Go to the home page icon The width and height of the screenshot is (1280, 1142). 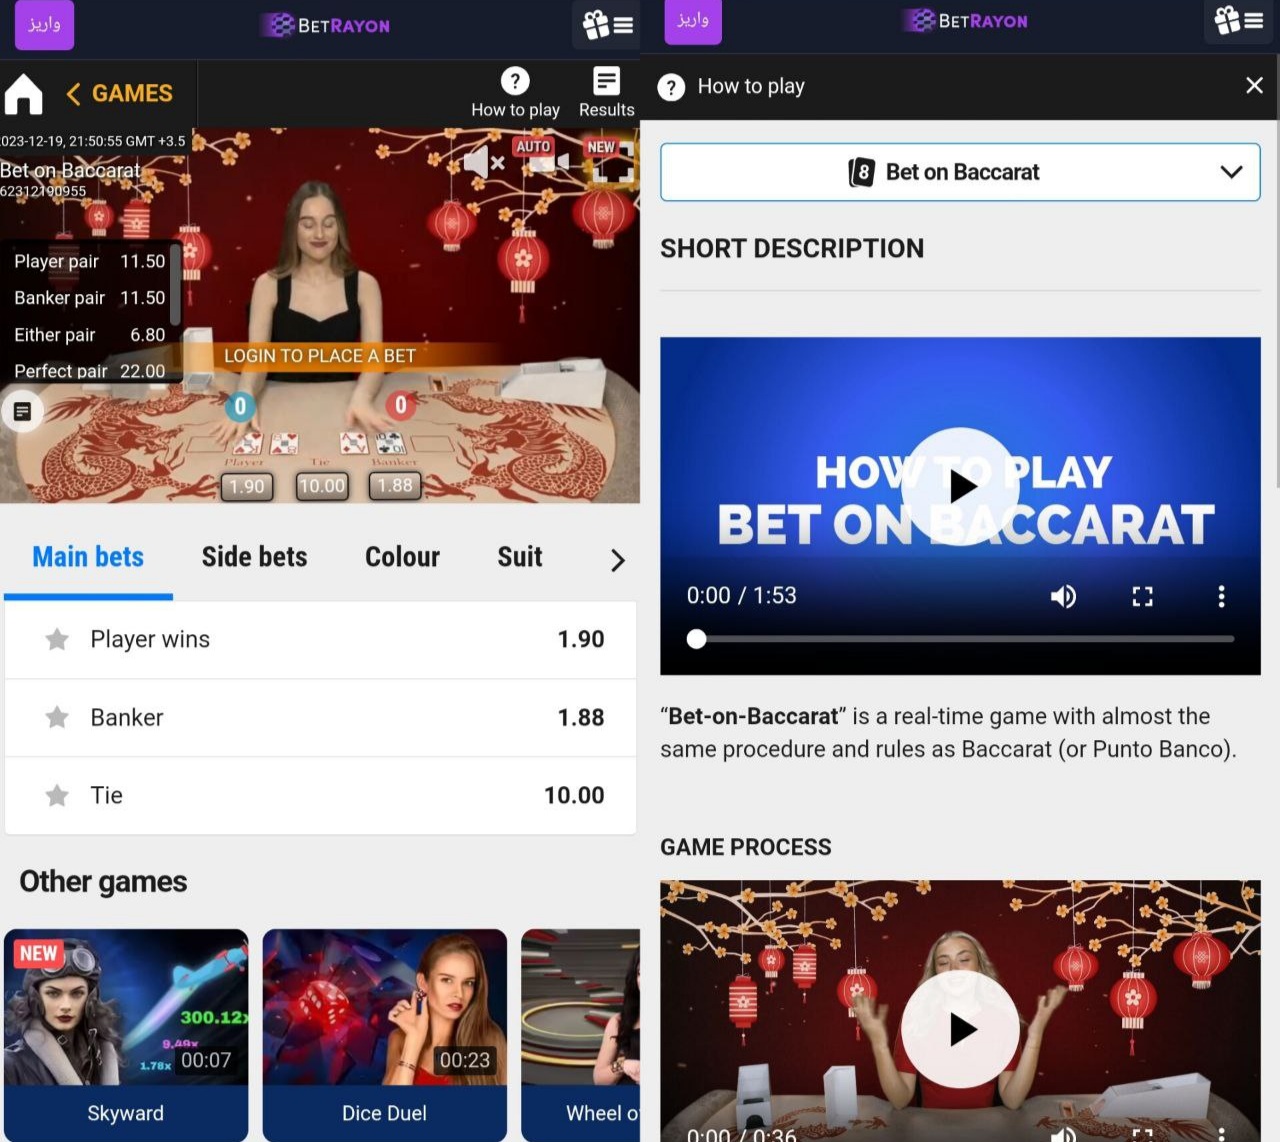24,94
